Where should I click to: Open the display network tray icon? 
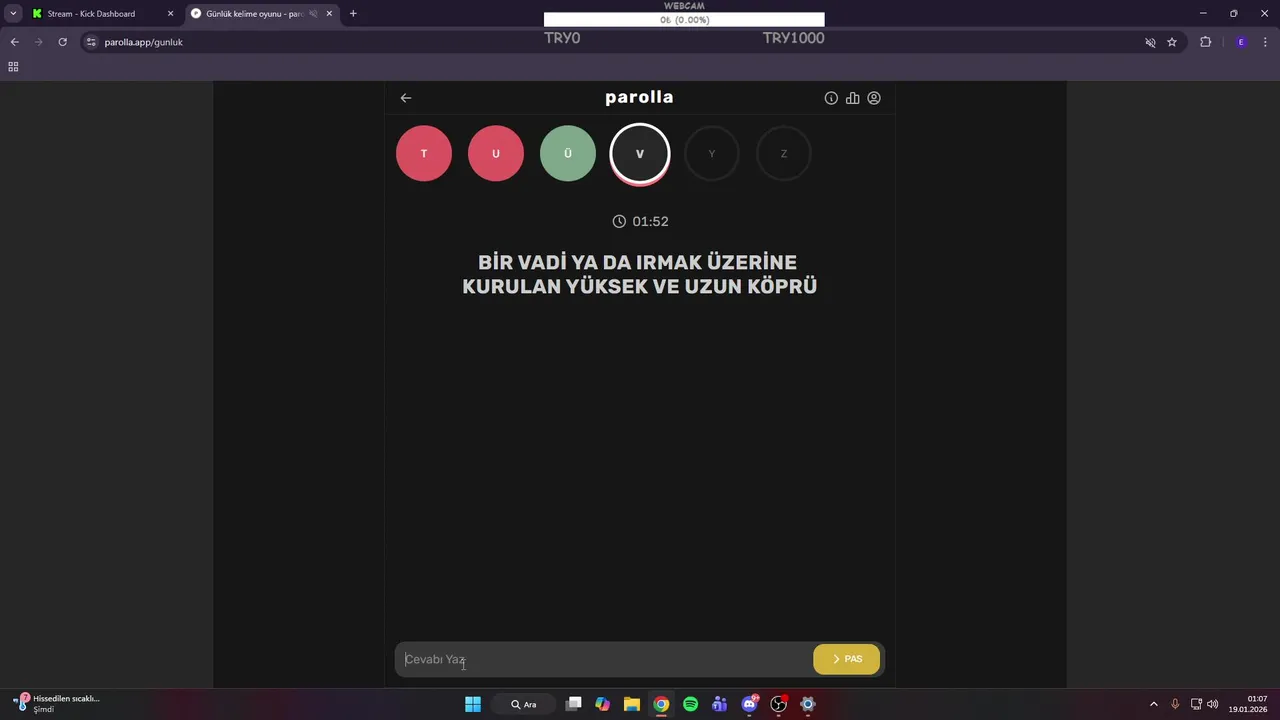click(1196, 704)
